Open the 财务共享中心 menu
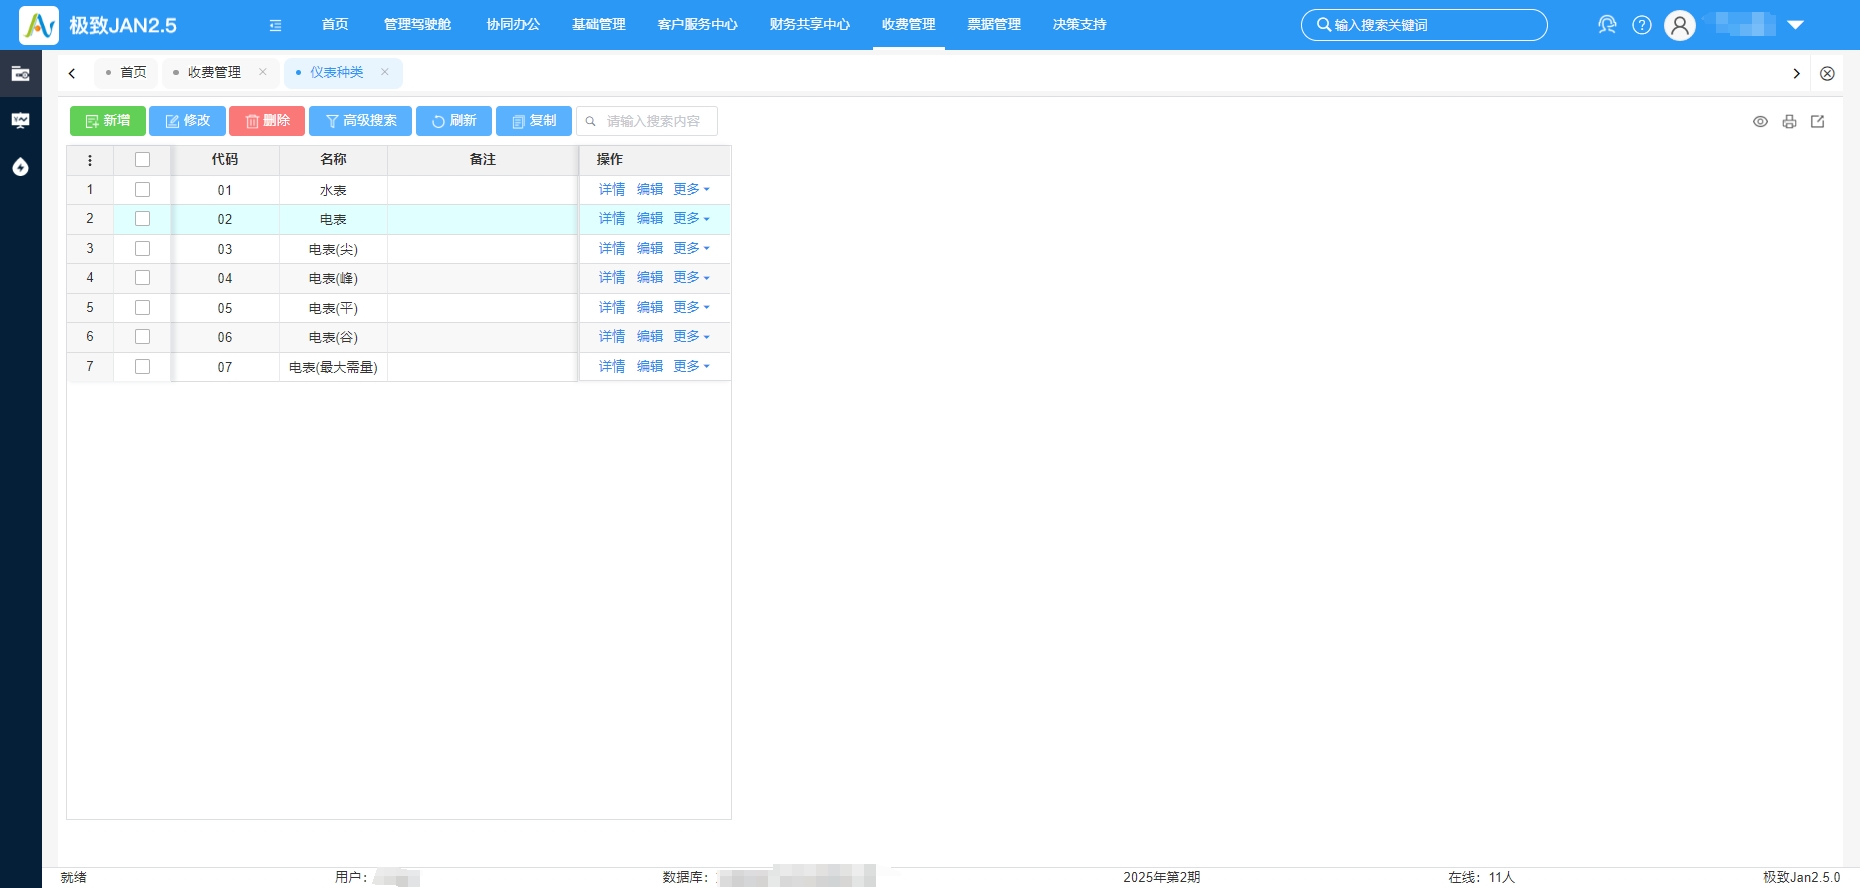This screenshot has height=888, width=1860. pyautogui.click(x=810, y=25)
